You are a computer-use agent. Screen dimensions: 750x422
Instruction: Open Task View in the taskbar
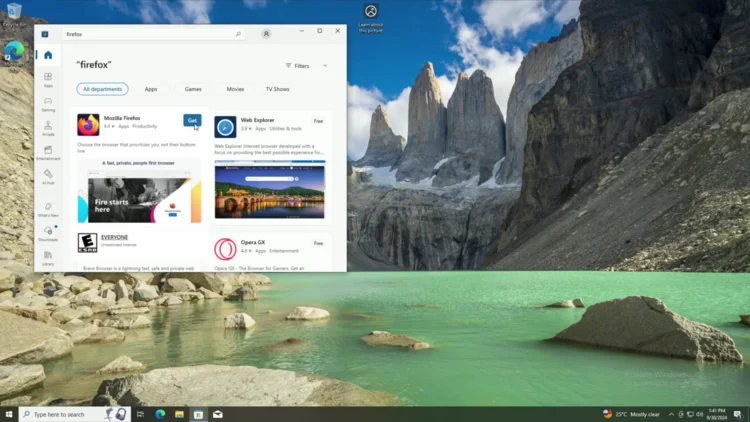[140, 414]
